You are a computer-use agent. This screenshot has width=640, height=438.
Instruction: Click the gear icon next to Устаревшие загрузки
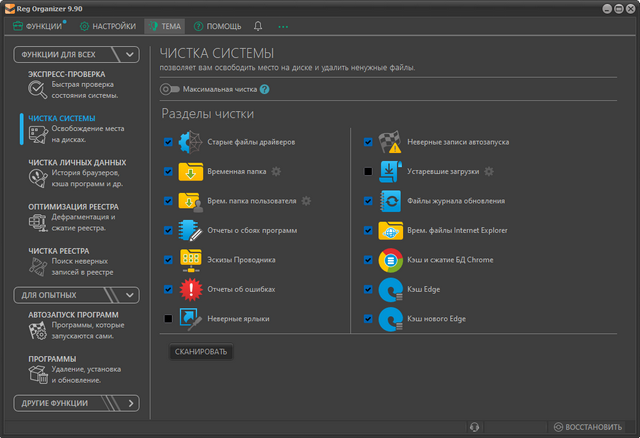[x=489, y=172]
